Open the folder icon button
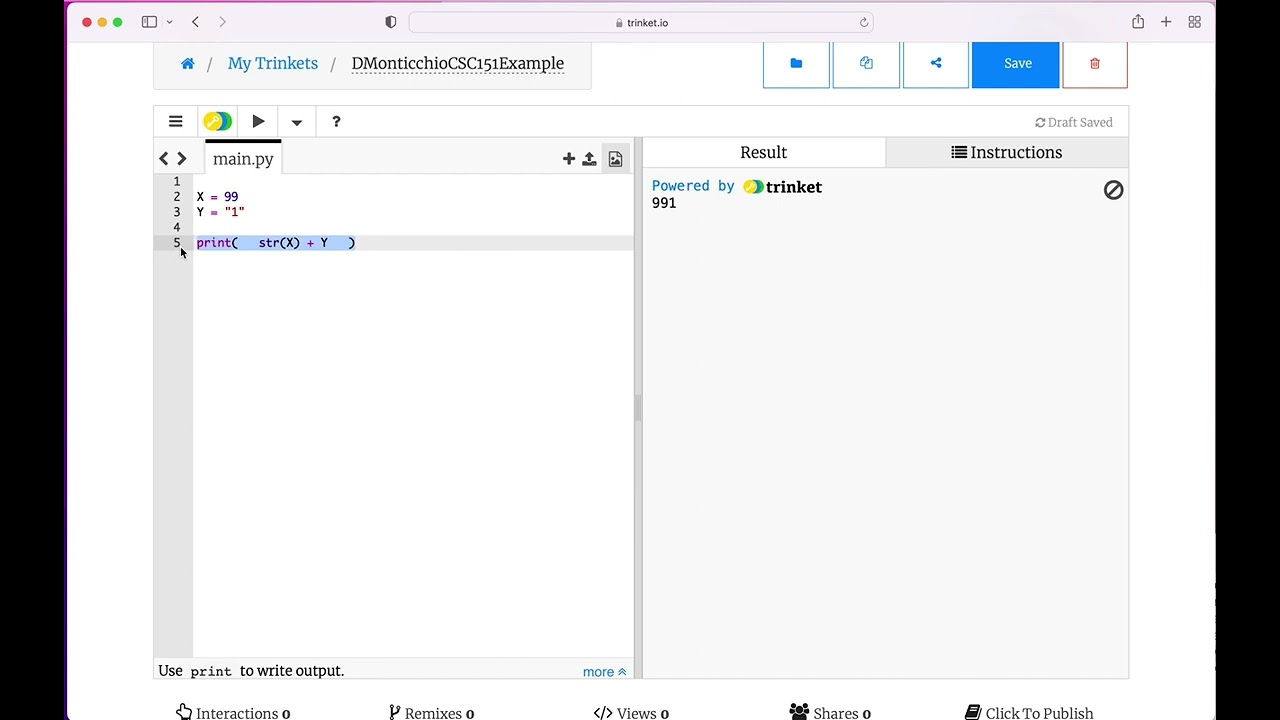Image resolution: width=1280 pixels, height=720 pixels. [x=796, y=64]
